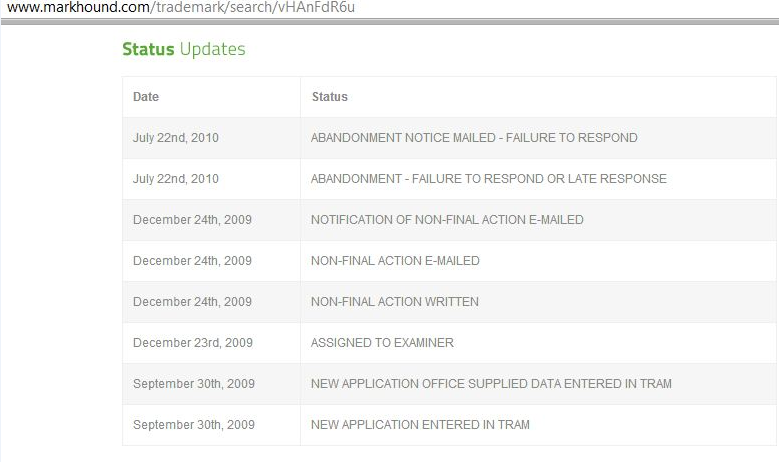Click the Date column header
779x462 pixels.
[x=146, y=97]
